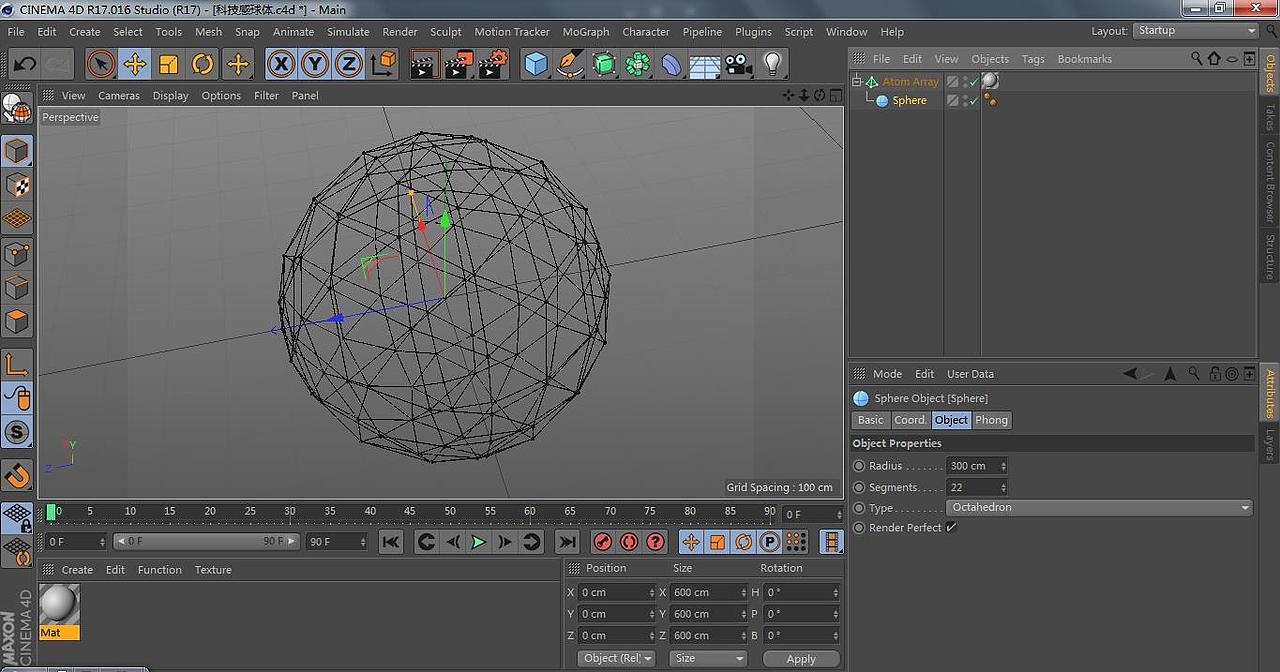Open the Size dropdown in coordinates panel
1280x672 pixels.
(x=707, y=658)
